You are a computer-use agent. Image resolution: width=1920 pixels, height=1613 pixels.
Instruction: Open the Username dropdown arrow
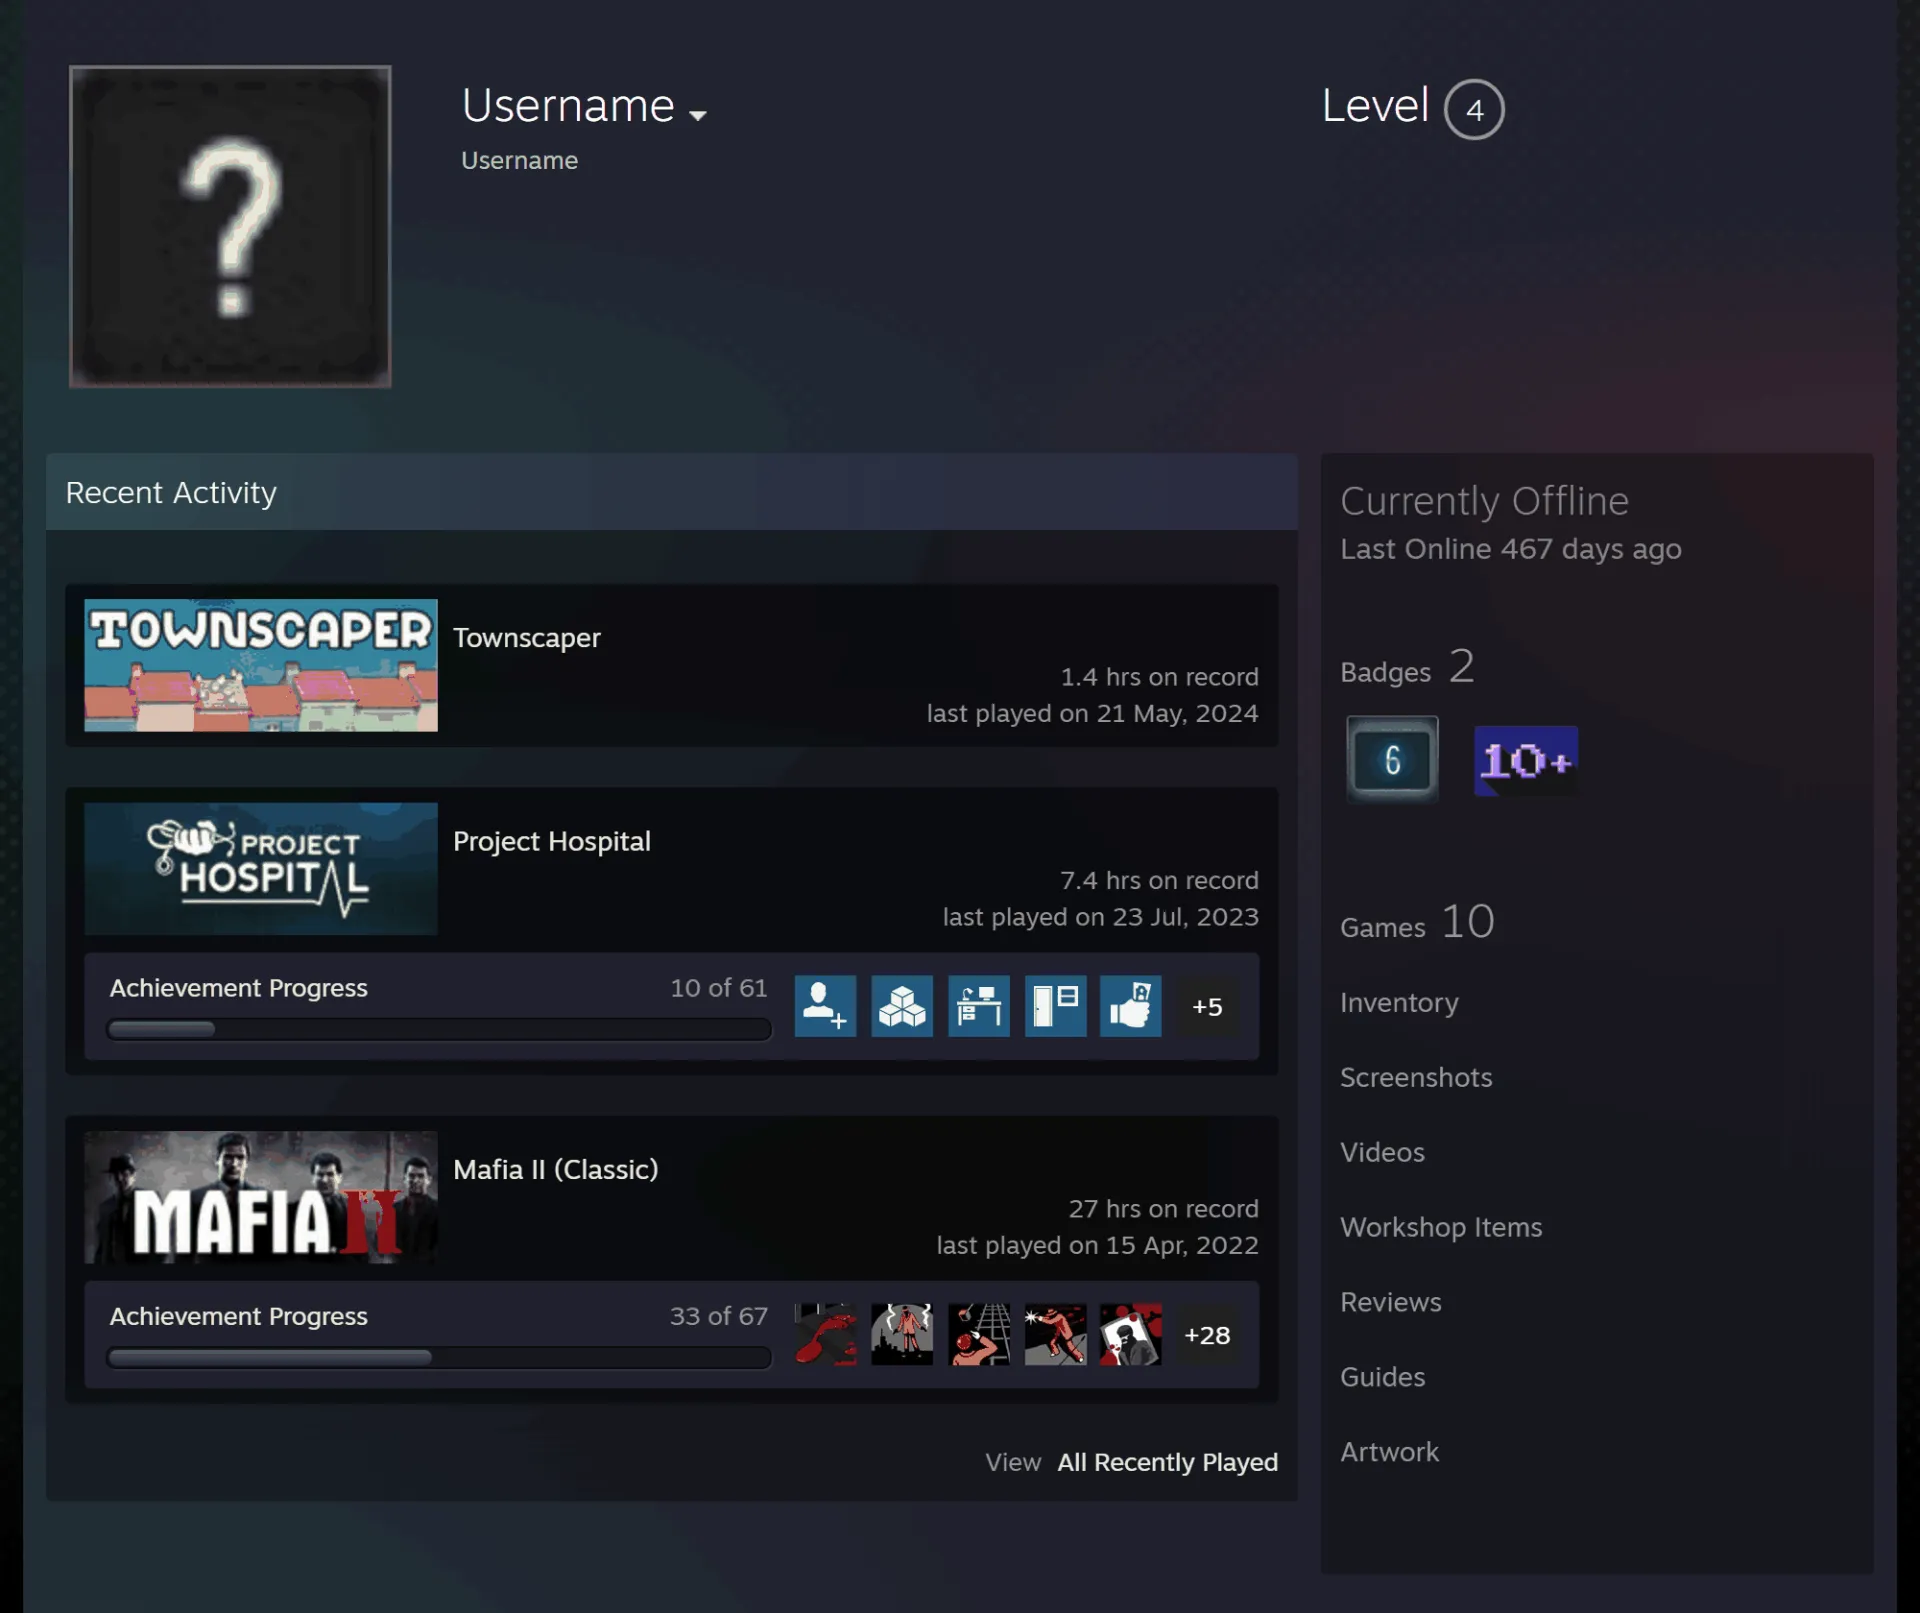698,115
